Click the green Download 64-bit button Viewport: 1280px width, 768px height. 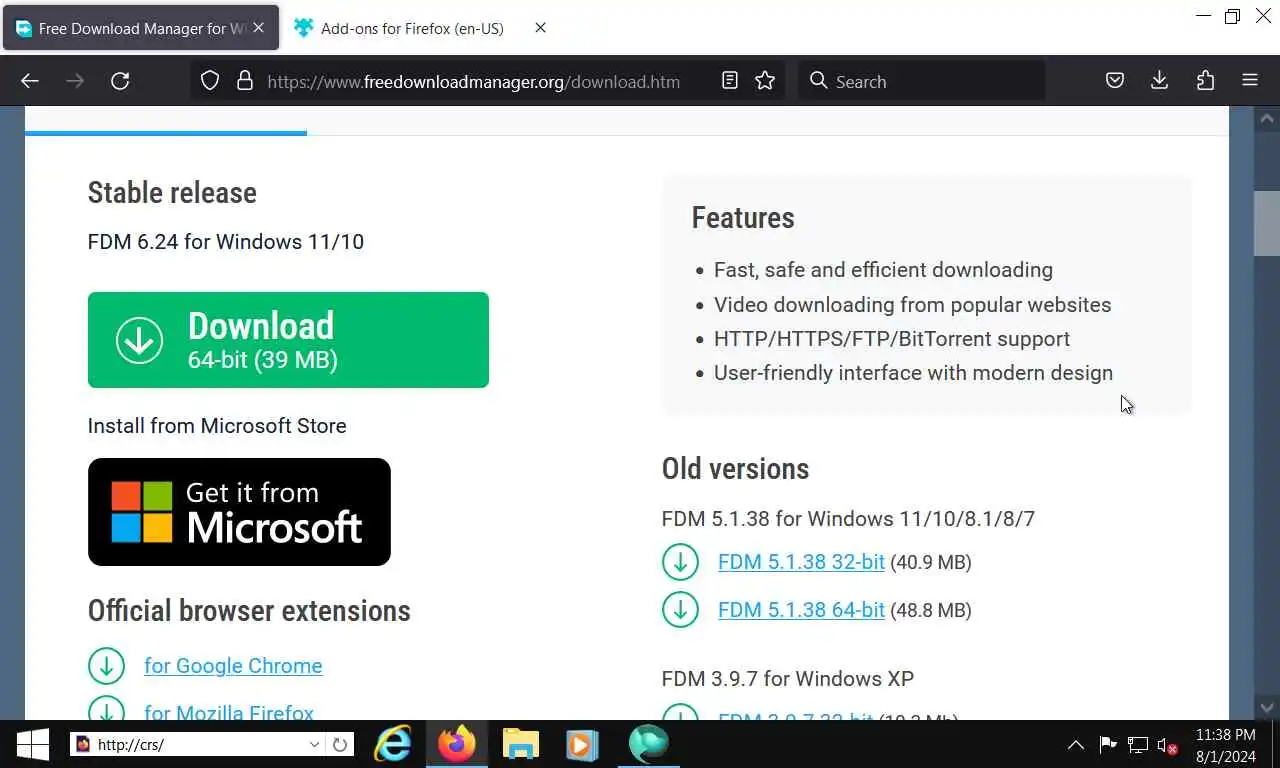(288, 340)
